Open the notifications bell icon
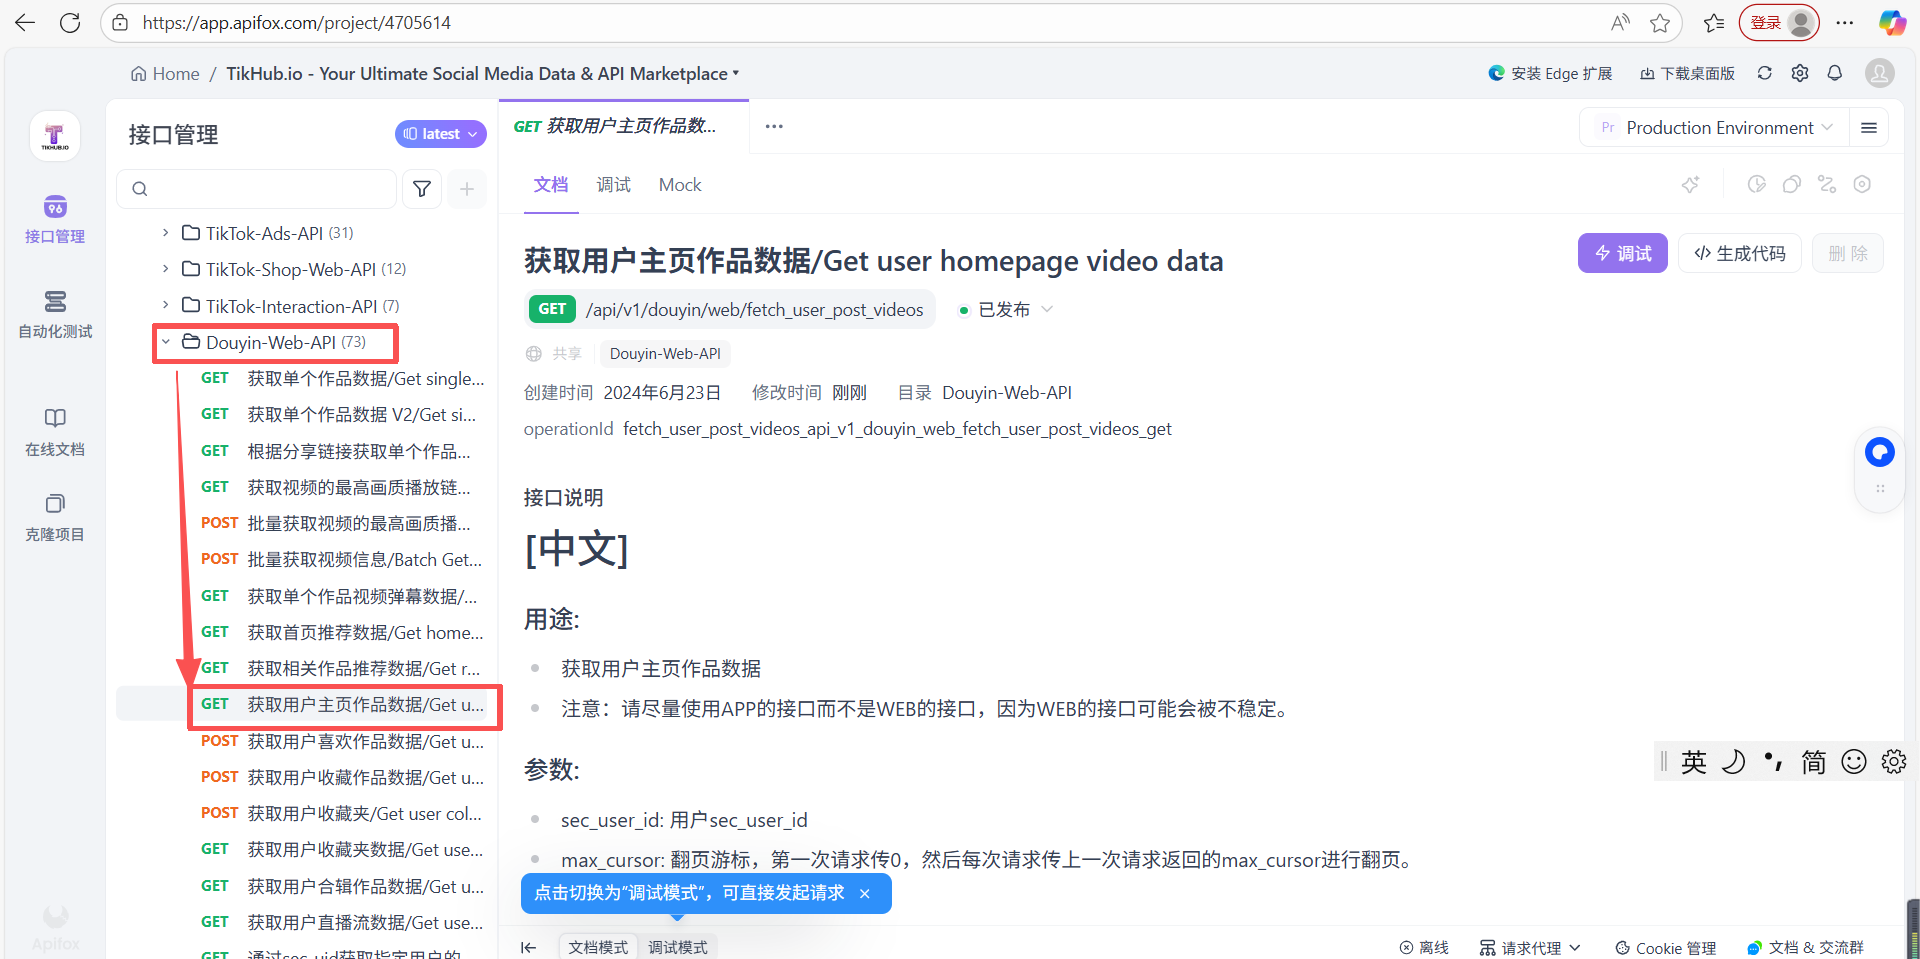The width and height of the screenshot is (1920, 959). click(1834, 73)
